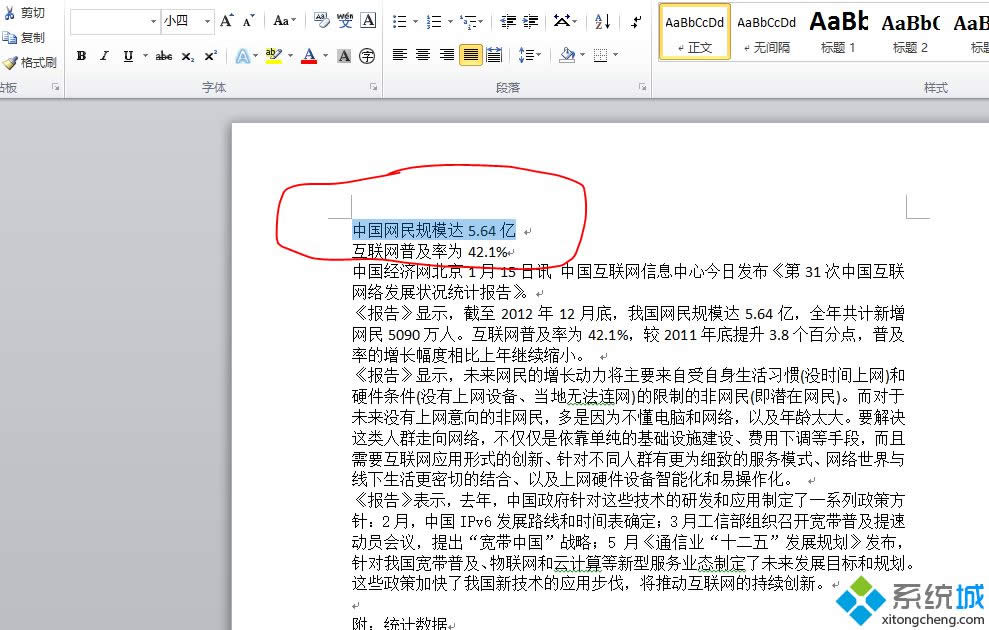Select the 无间隔 style
This screenshot has width=989, height=630.
pyautogui.click(x=766, y=30)
